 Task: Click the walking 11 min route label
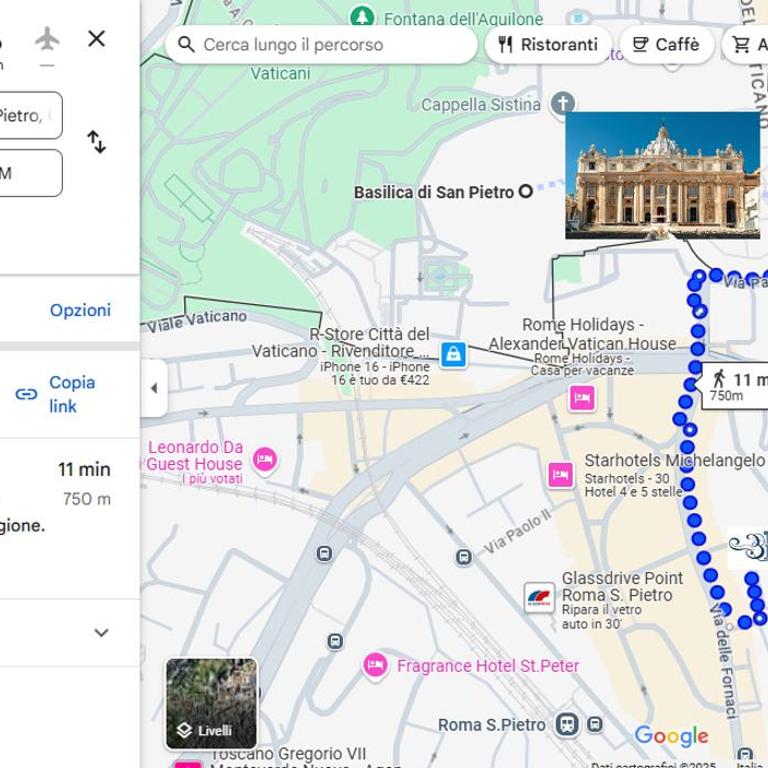(x=733, y=386)
